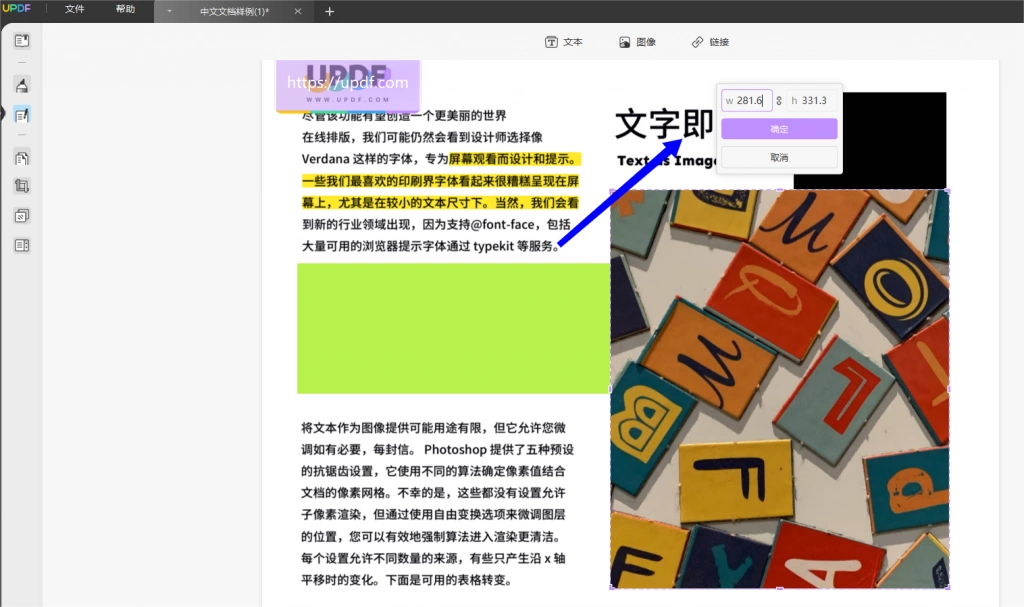Click the width input field showing 281.6
This screenshot has width=1024, height=607.
point(747,101)
